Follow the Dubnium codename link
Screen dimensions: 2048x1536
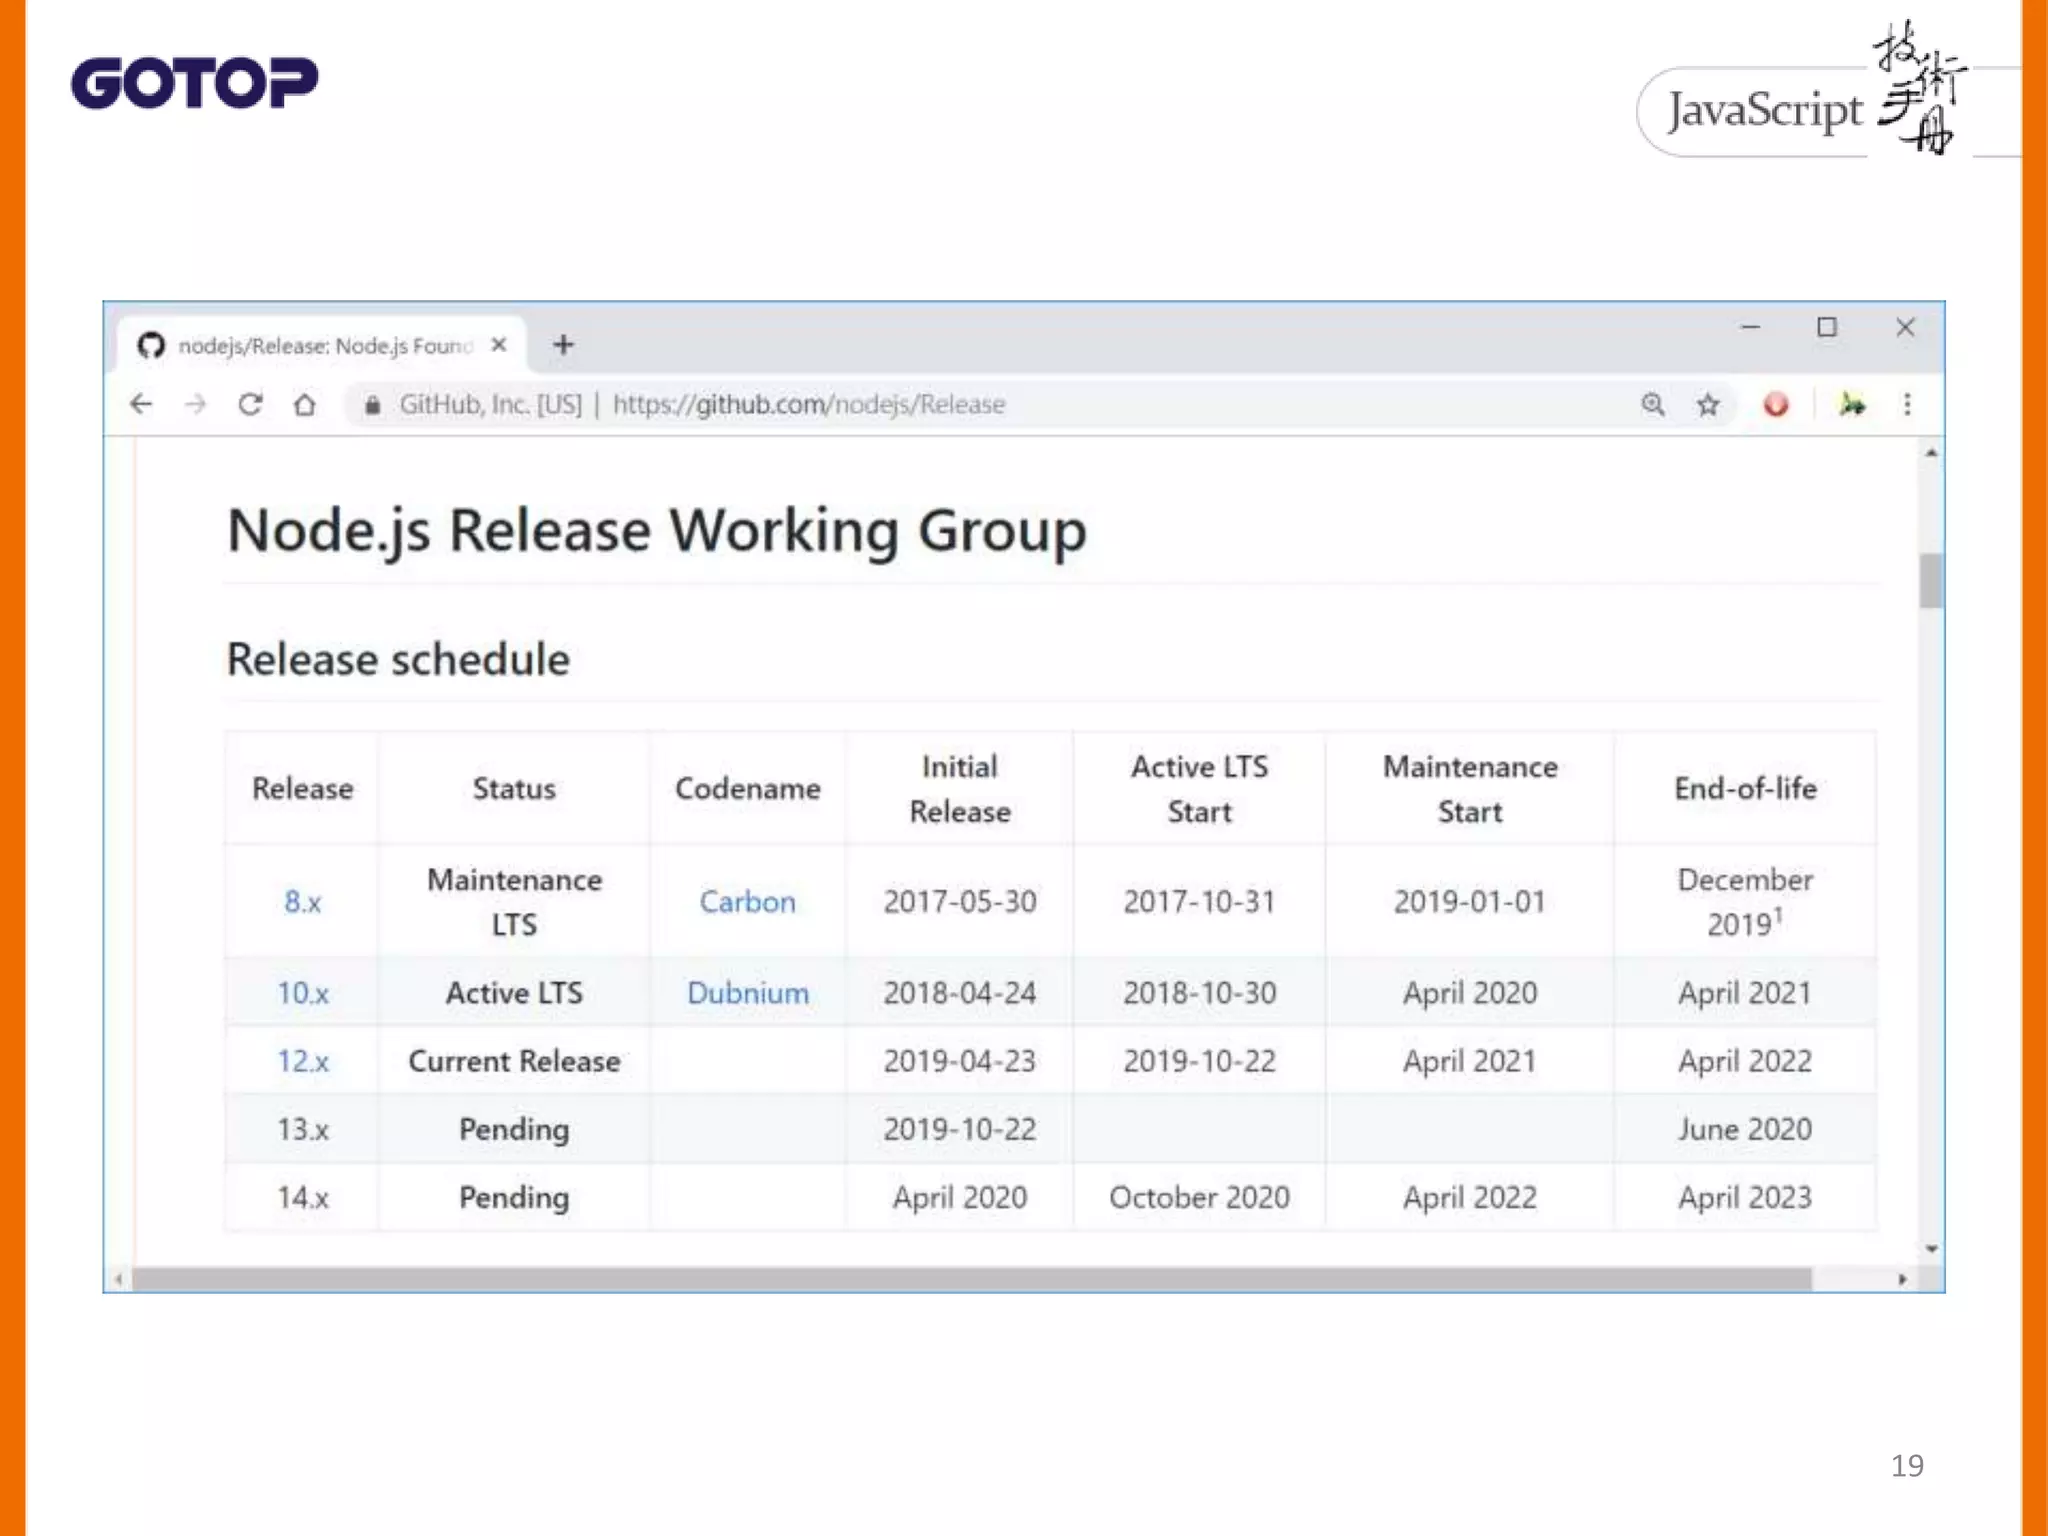pos(747,993)
